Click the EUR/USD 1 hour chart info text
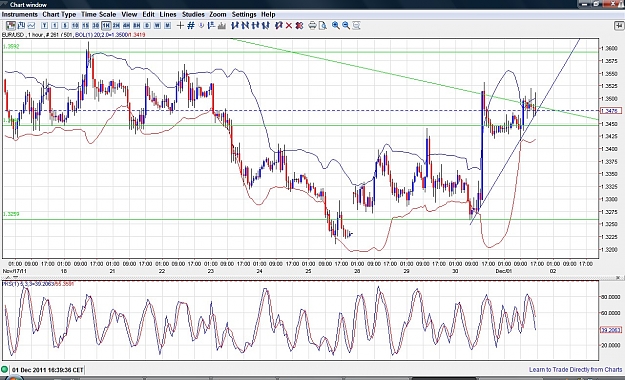This screenshot has width=625, height=380. point(73,35)
